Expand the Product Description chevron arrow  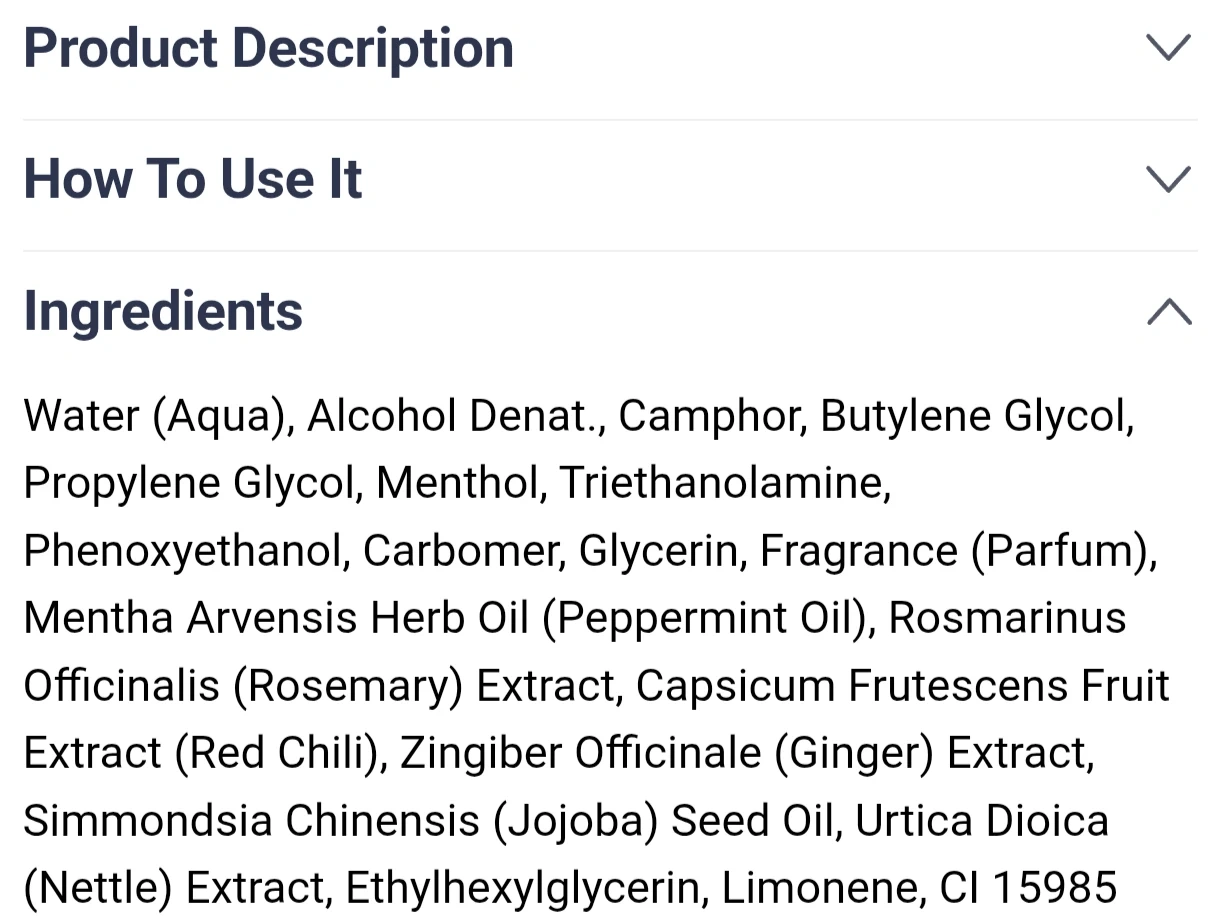1169,47
